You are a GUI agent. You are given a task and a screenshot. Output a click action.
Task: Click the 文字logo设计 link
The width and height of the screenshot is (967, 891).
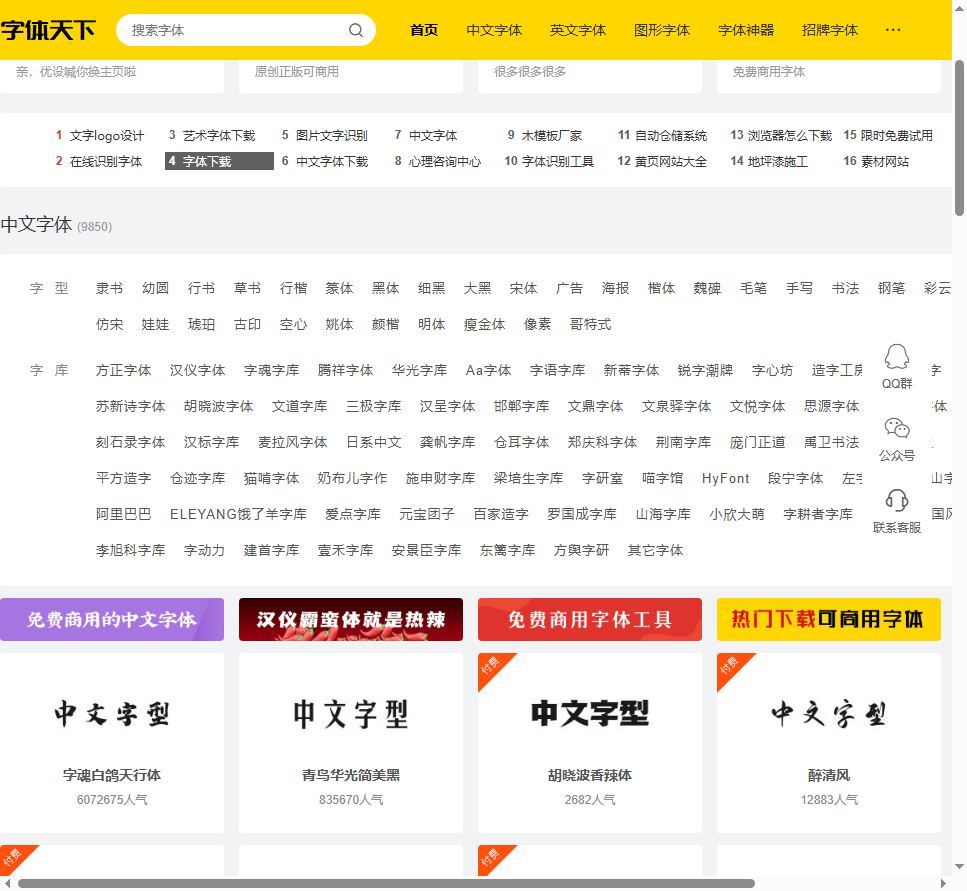[x=107, y=136]
